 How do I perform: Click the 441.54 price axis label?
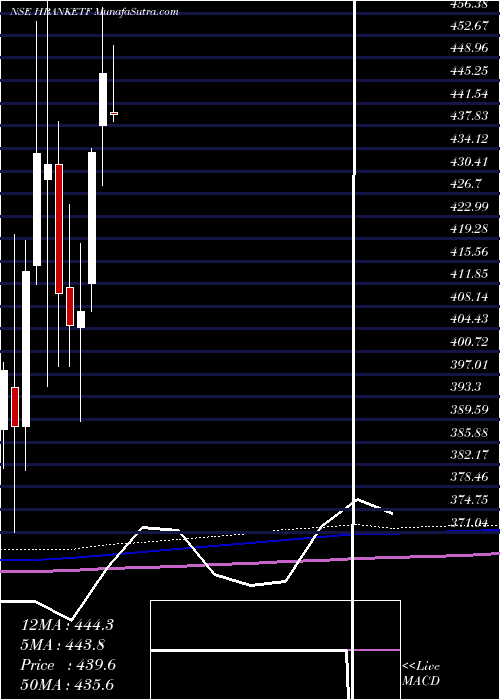point(469,94)
